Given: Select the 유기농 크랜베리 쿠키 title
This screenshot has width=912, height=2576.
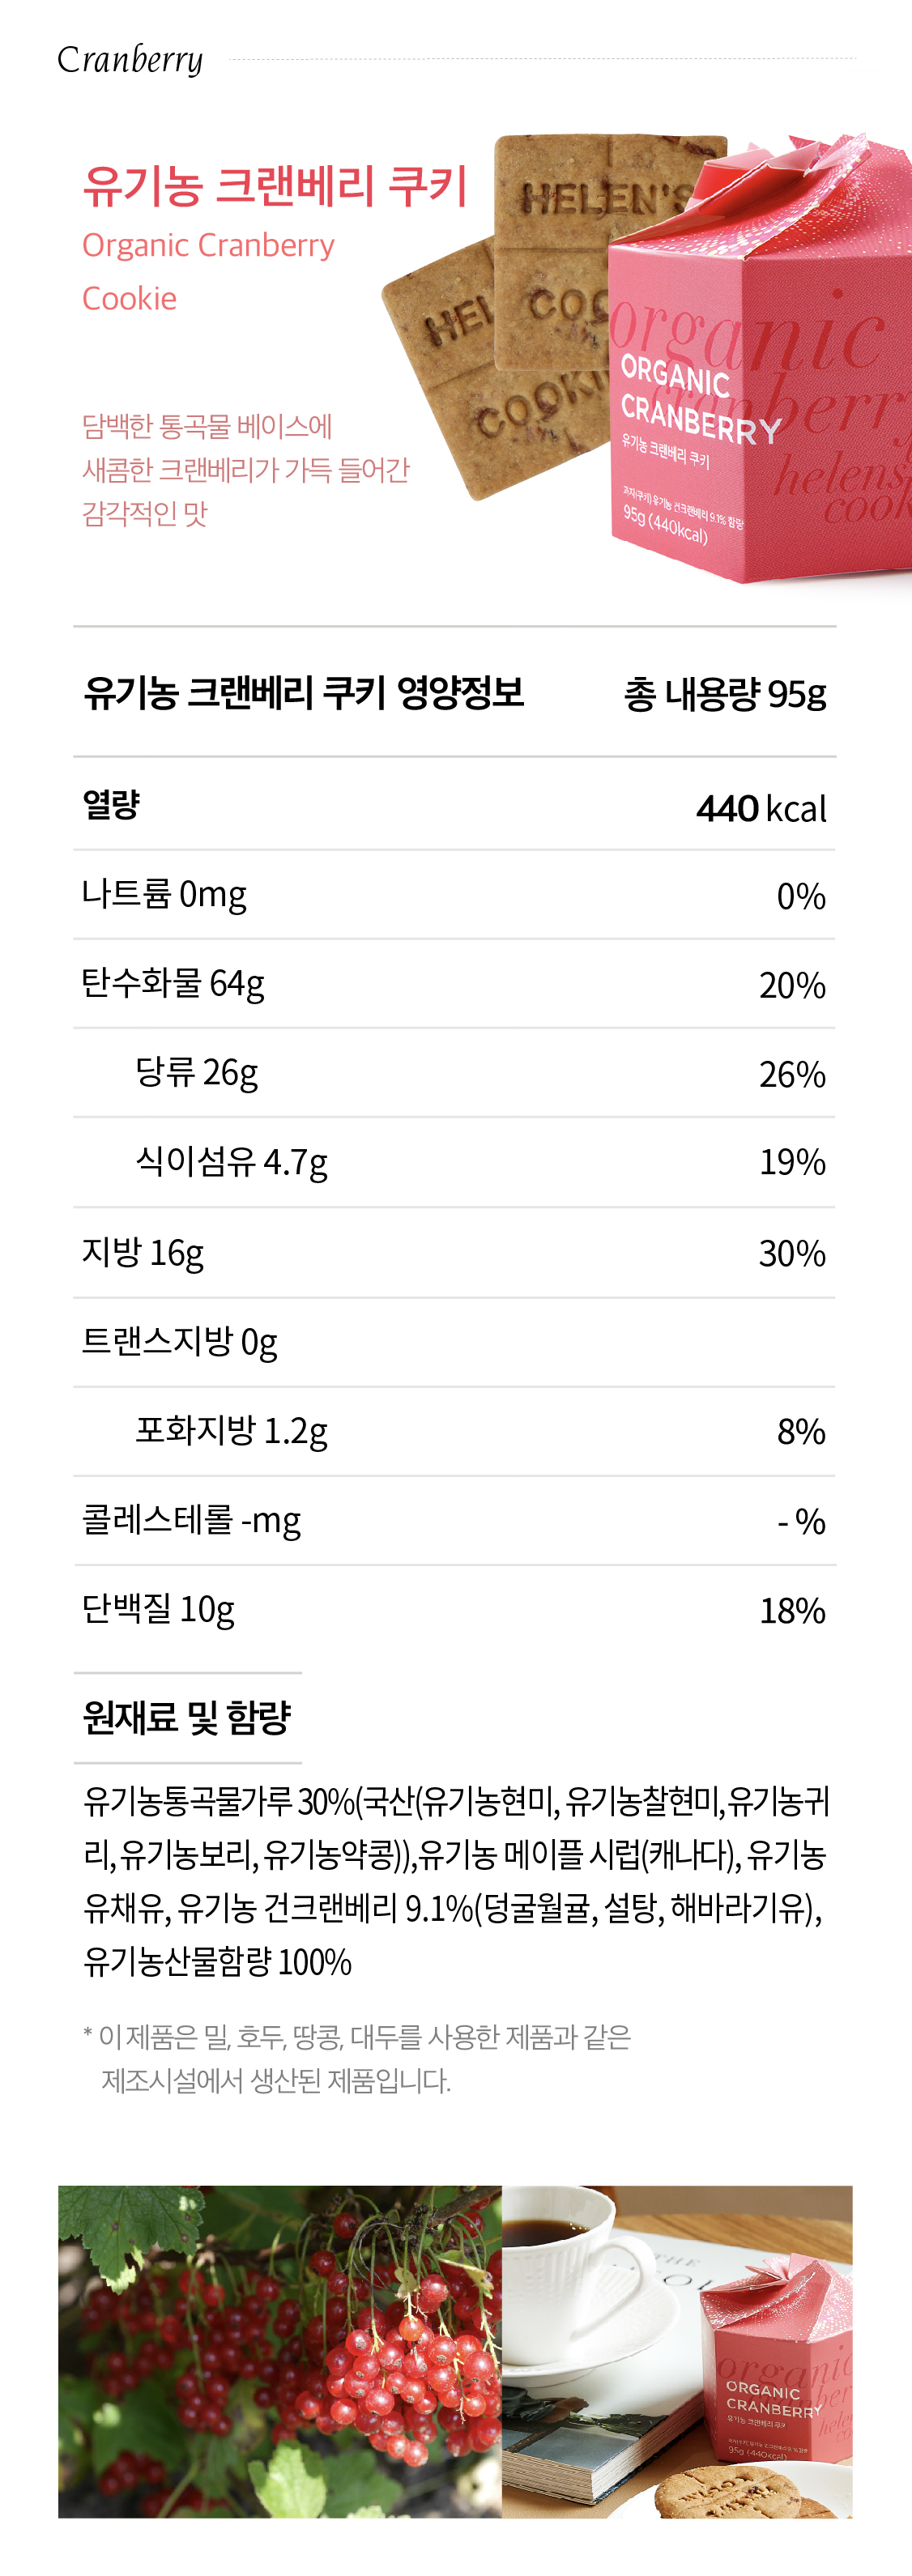Looking at the screenshot, I should pyautogui.click(x=275, y=187).
